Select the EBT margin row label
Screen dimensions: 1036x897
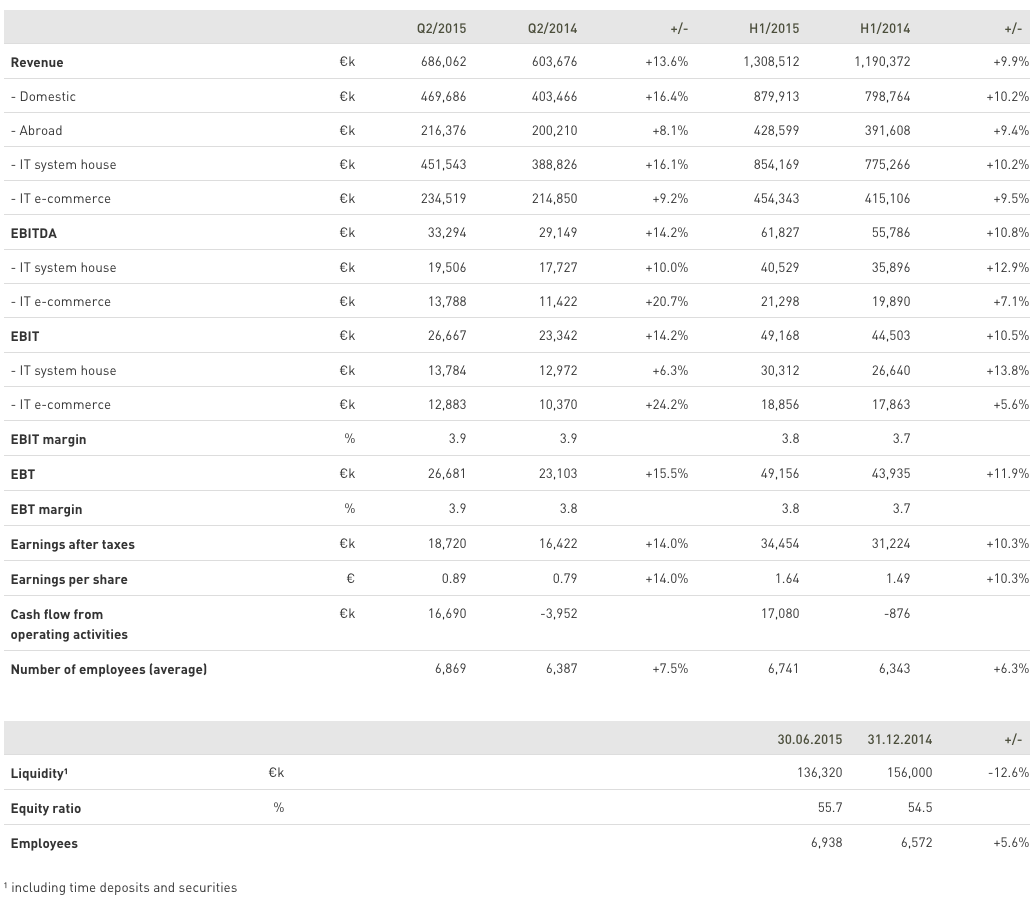[x=46, y=510]
